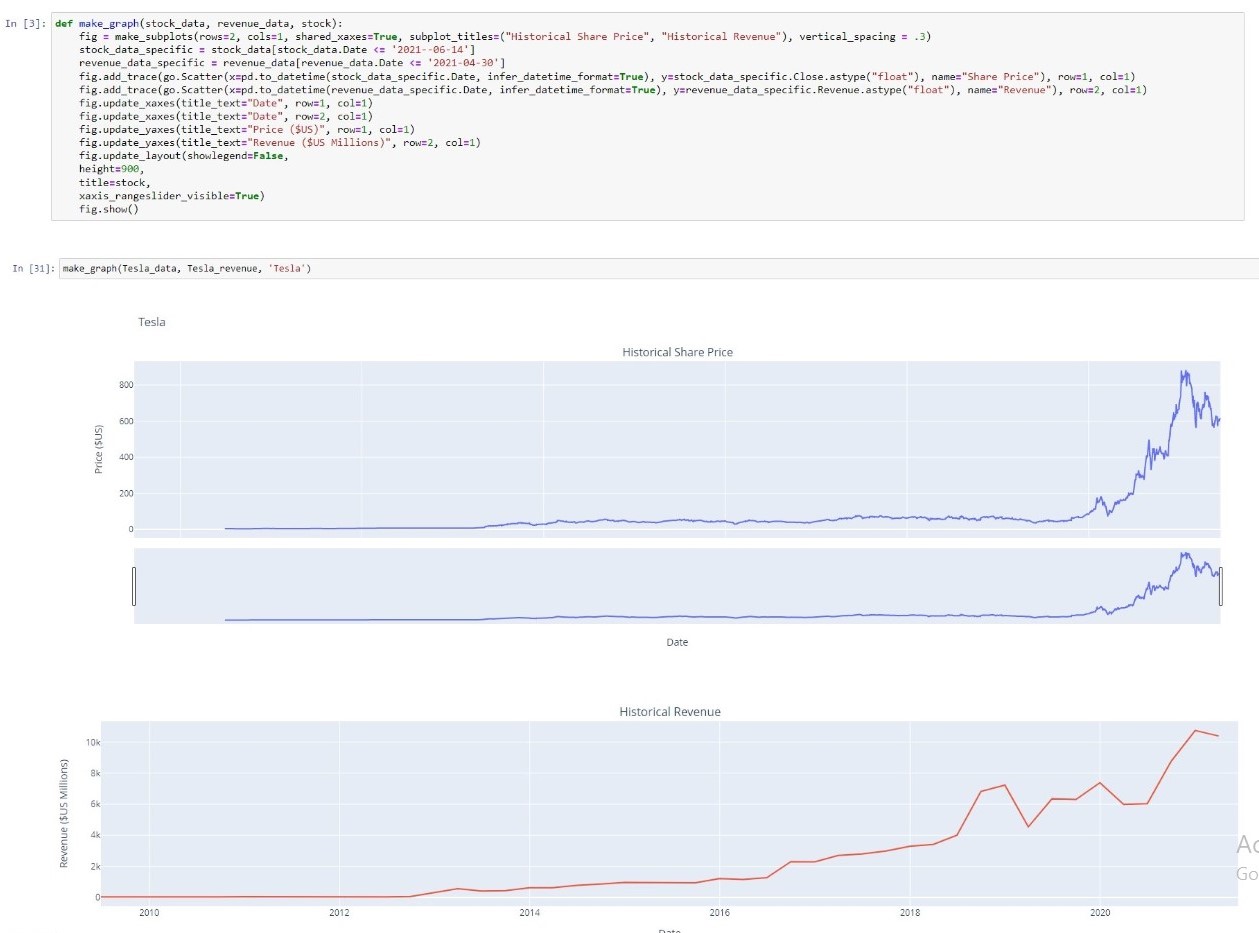Click the 2010 x-axis tick label
Viewport: 1259px width, 933px height.
click(x=150, y=913)
